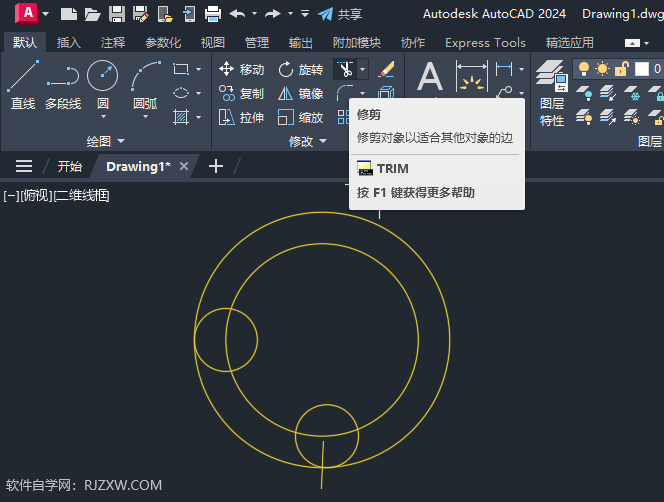Open the Rectangle tool dropdown arrow

pos(199,69)
